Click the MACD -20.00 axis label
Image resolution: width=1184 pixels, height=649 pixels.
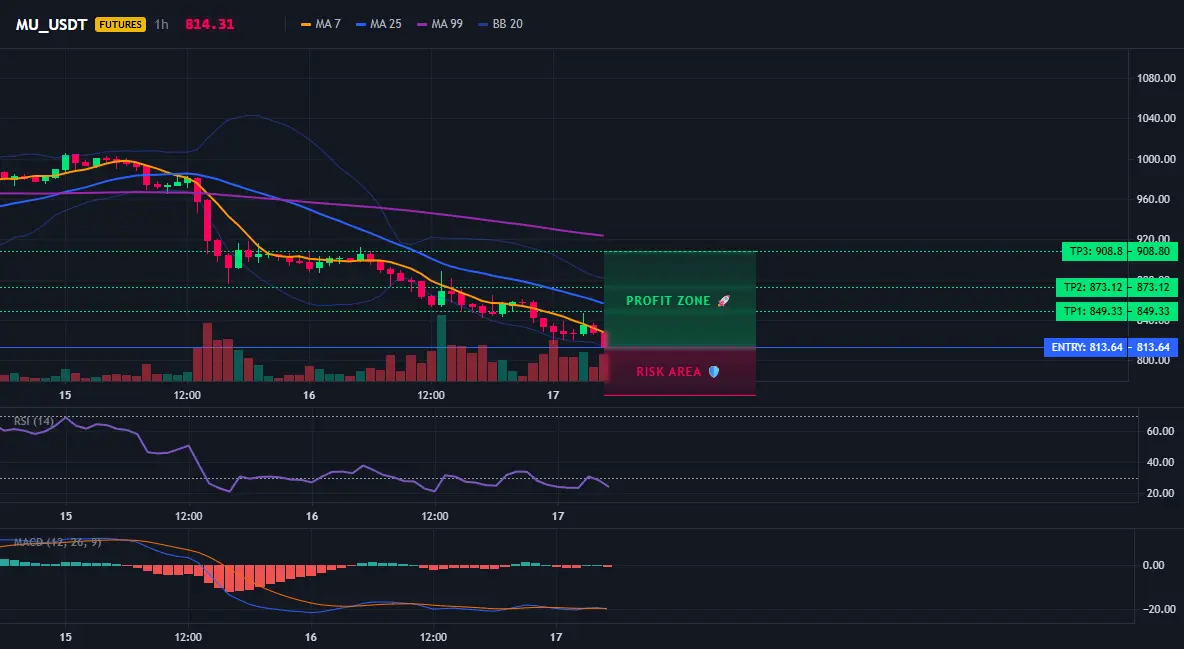[1159, 609]
